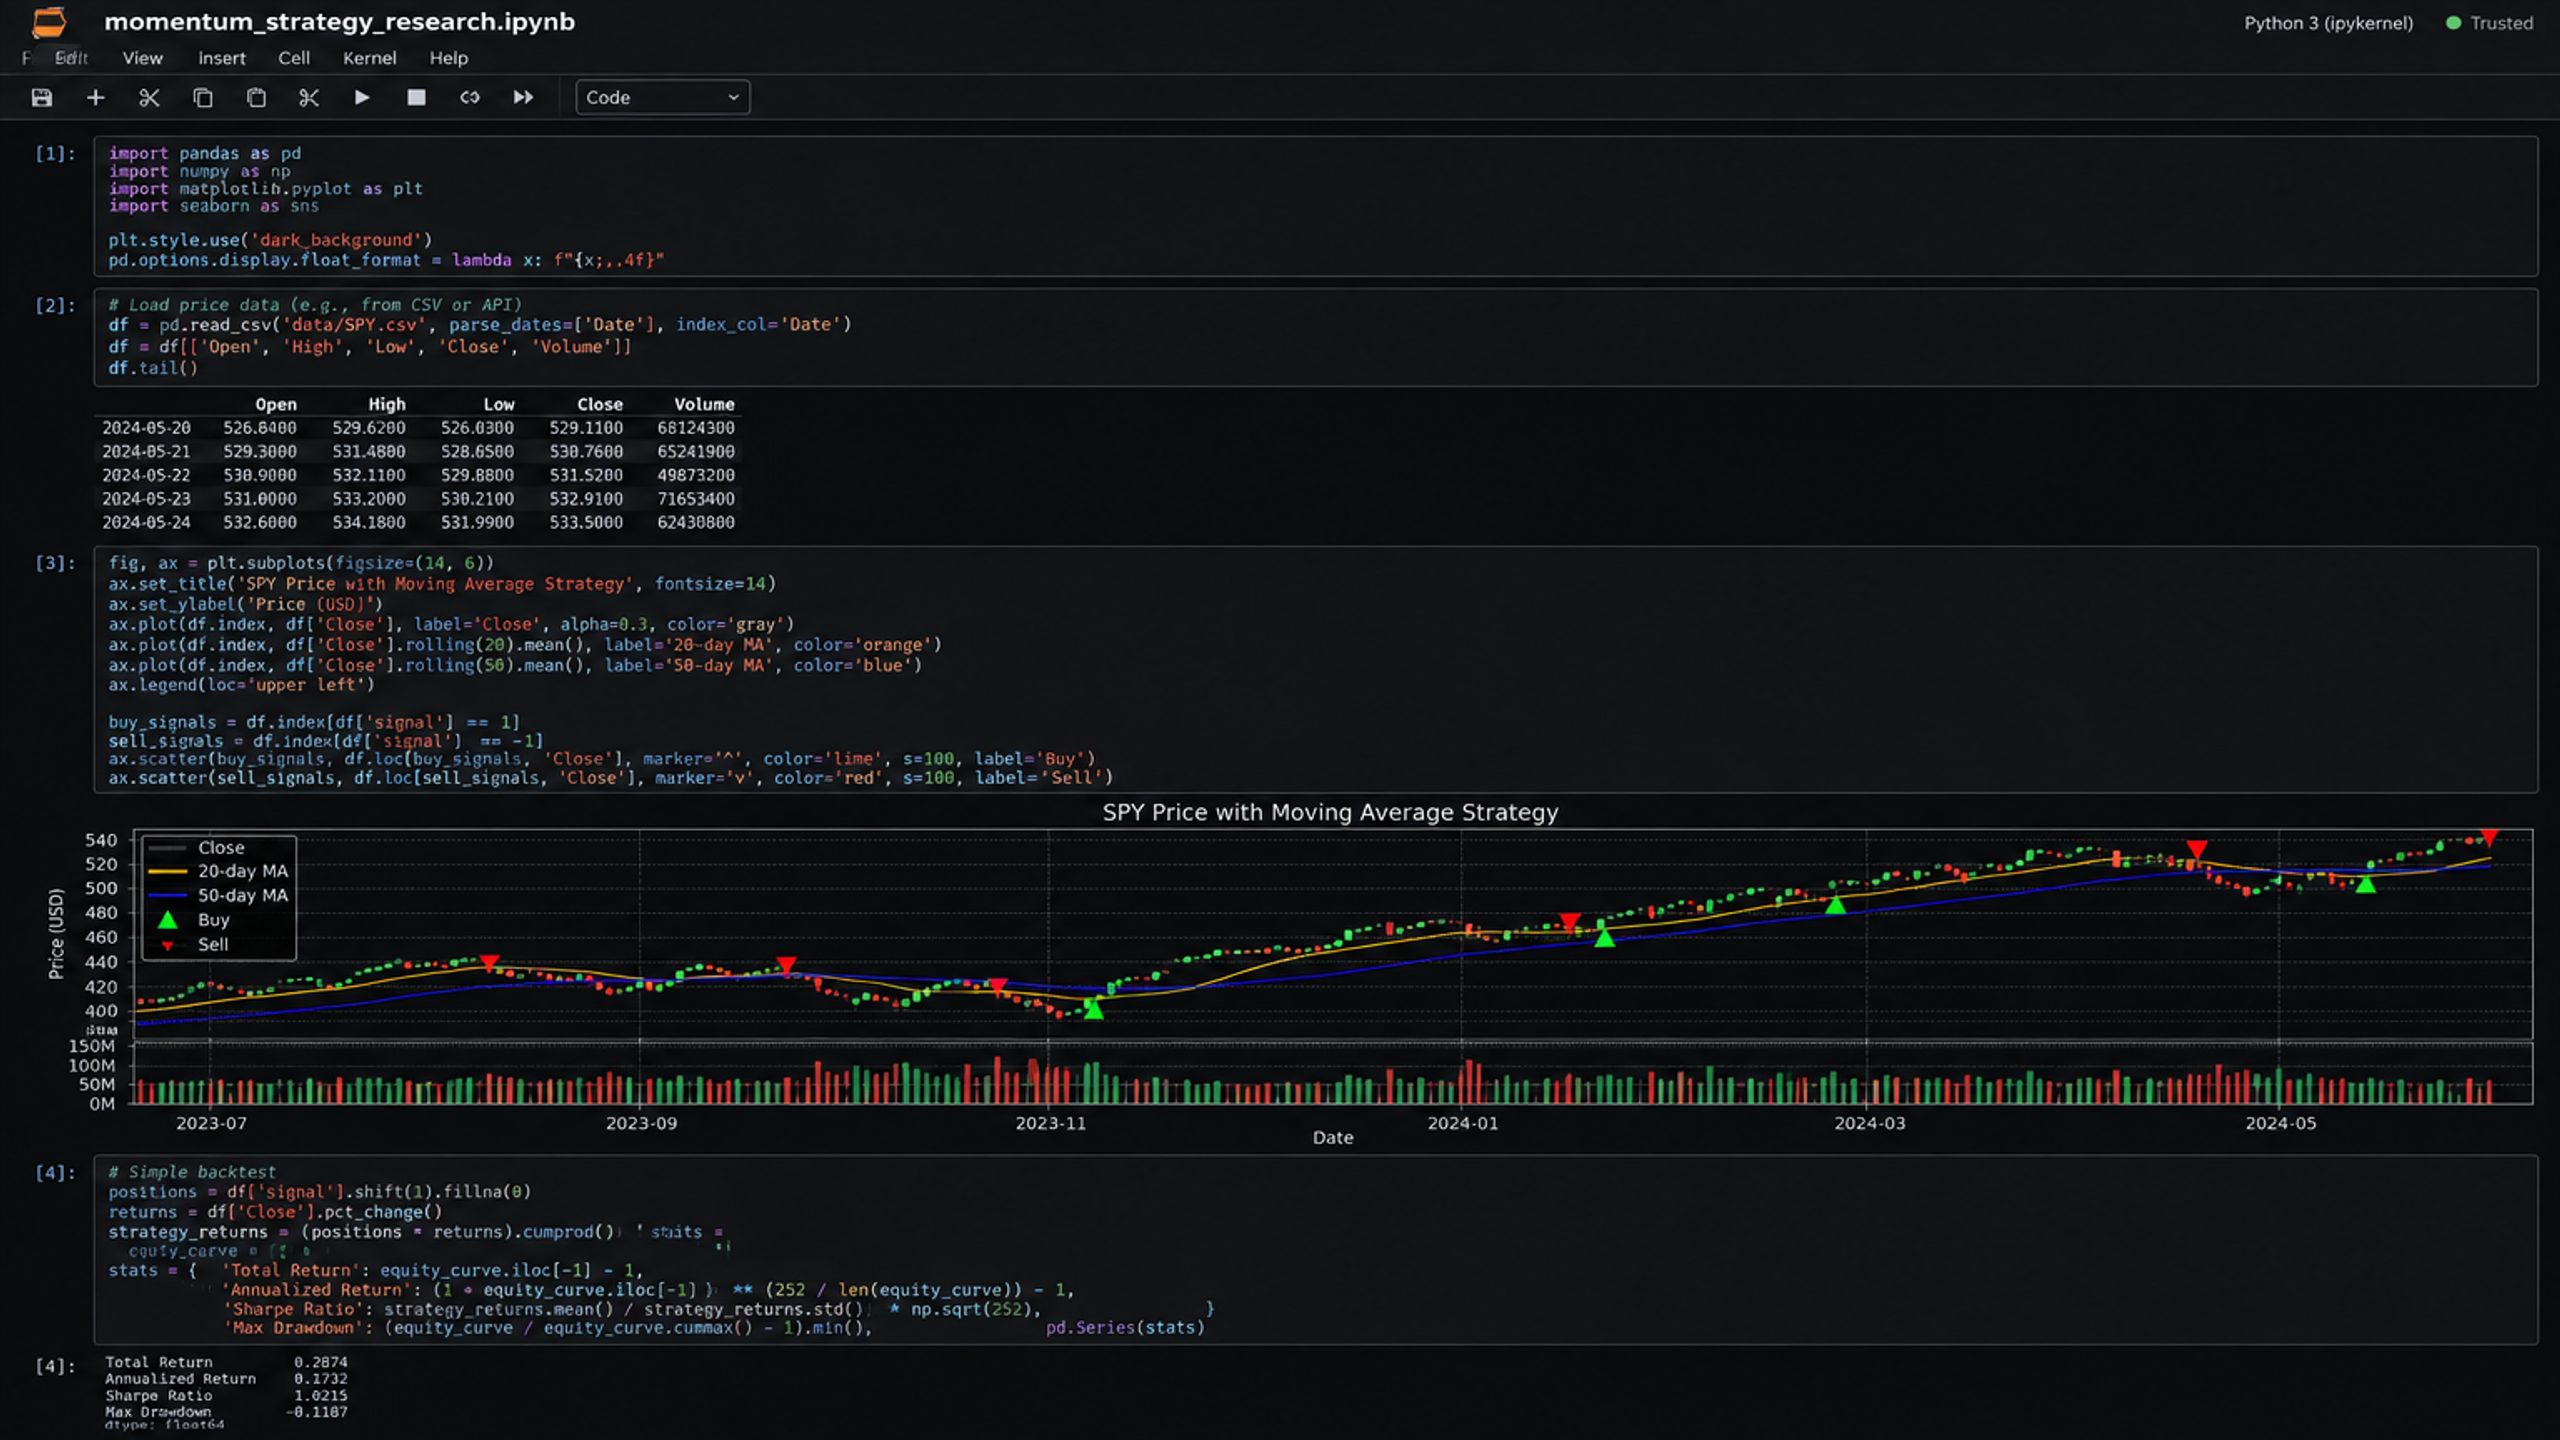This screenshot has height=1440, width=2560.
Task: Click the notebook title momentum_strategy_research.ipynb
Action: pos(339,22)
